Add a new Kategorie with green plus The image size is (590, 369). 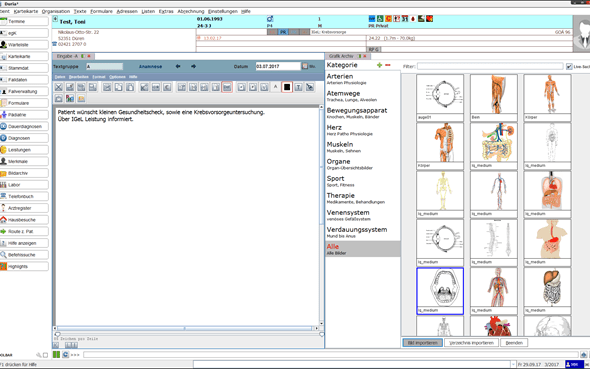[x=379, y=65]
